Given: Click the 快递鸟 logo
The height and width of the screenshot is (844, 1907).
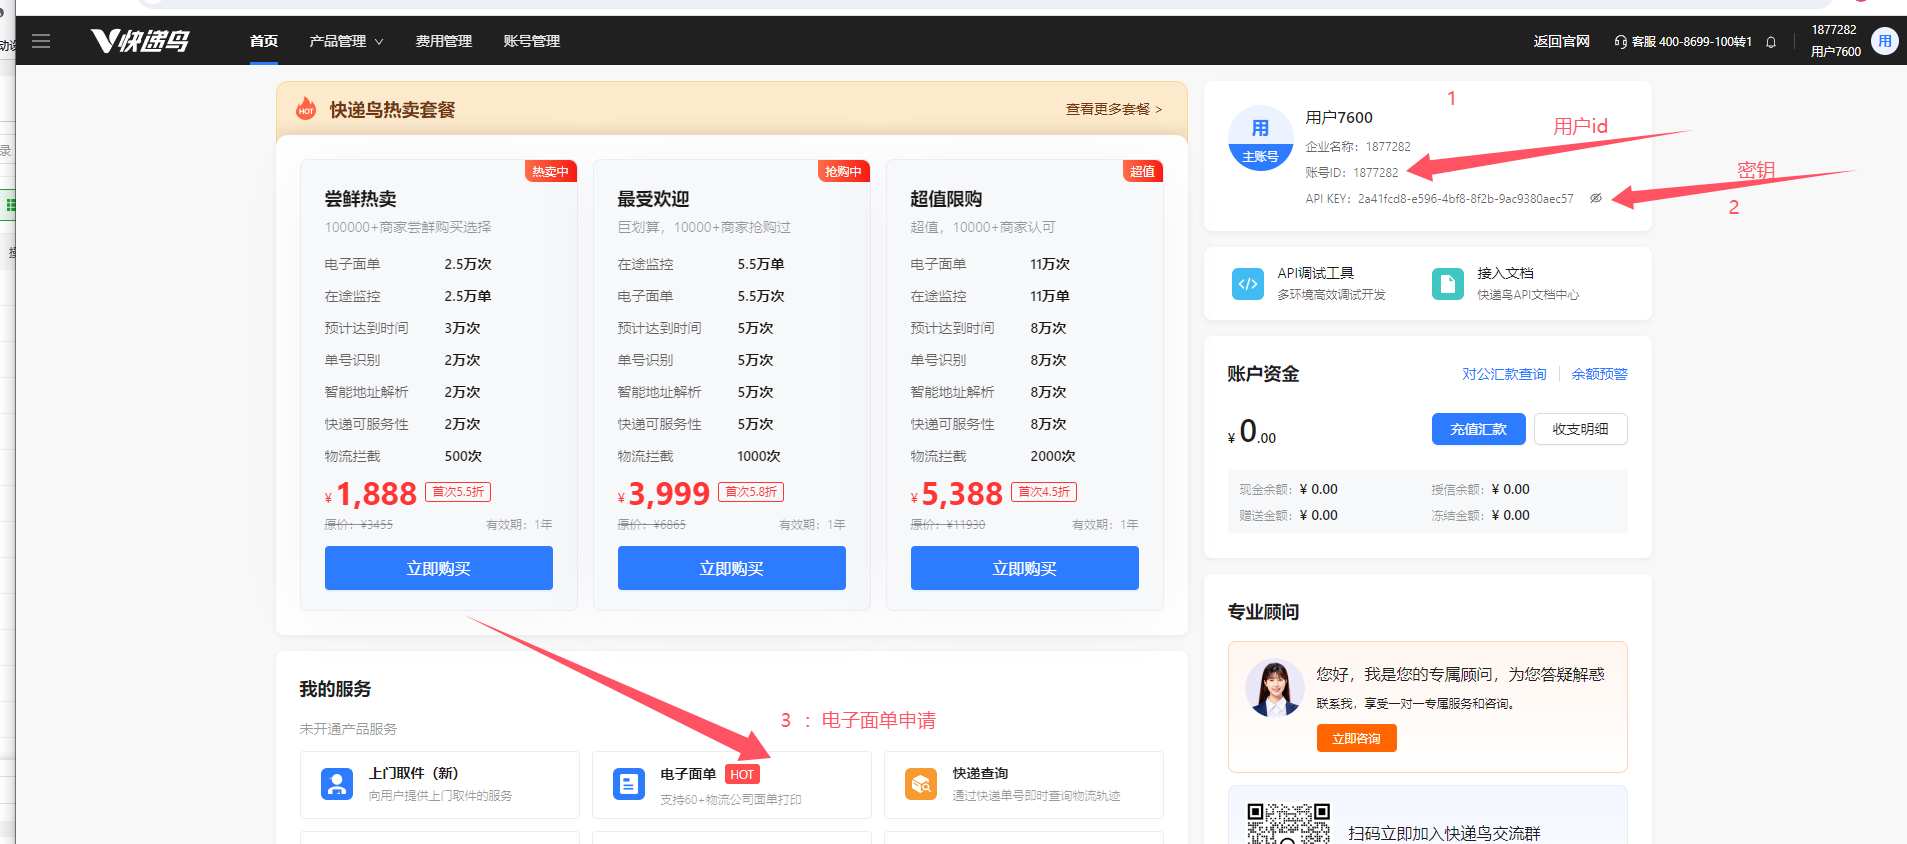Looking at the screenshot, I should (x=140, y=41).
